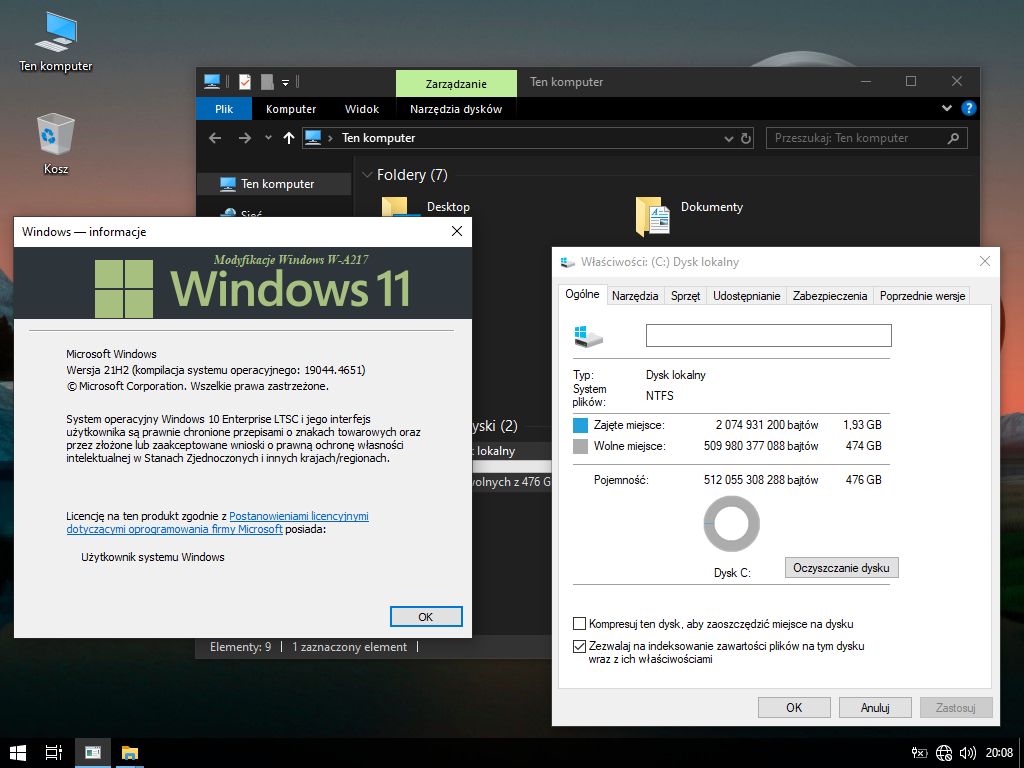The height and width of the screenshot is (768, 1024).
Task: Click the Oczyszczanie dysku button
Action: 841,567
